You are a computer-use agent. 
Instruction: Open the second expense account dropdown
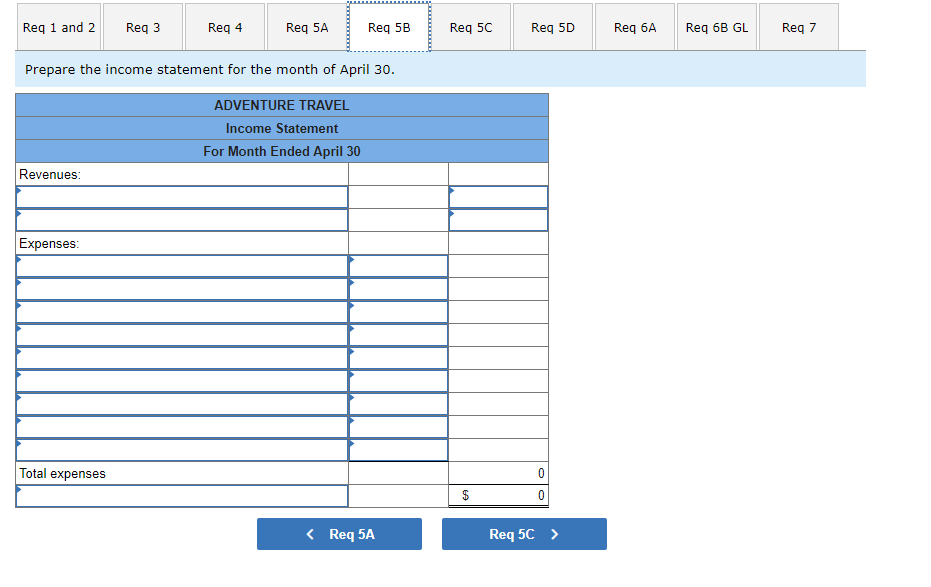[x=181, y=289]
